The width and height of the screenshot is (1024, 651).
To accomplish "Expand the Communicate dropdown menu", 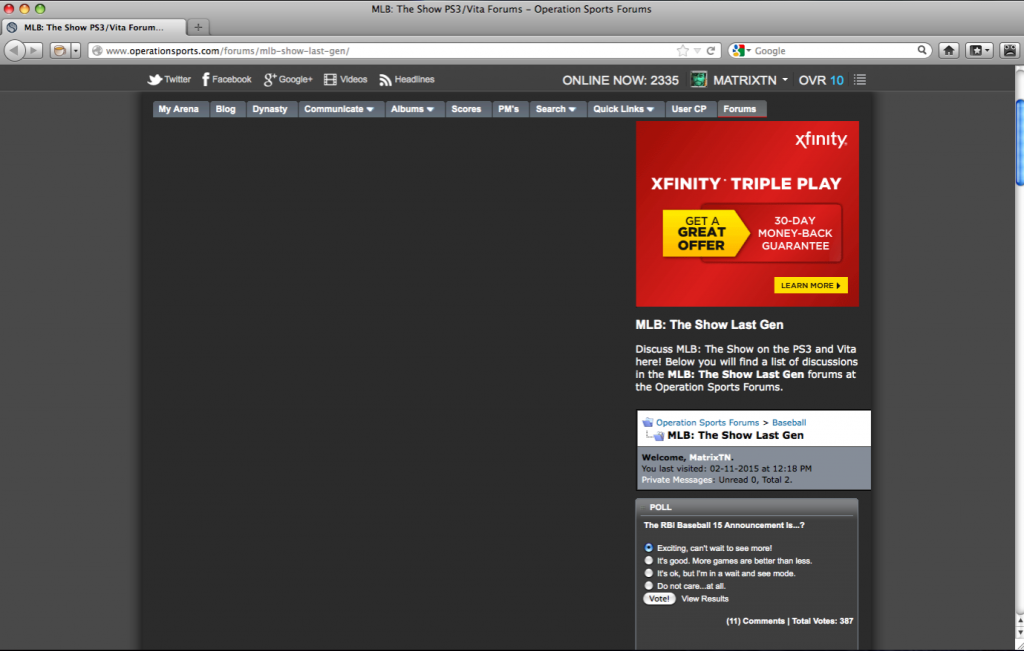I will click(x=339, y=109).
